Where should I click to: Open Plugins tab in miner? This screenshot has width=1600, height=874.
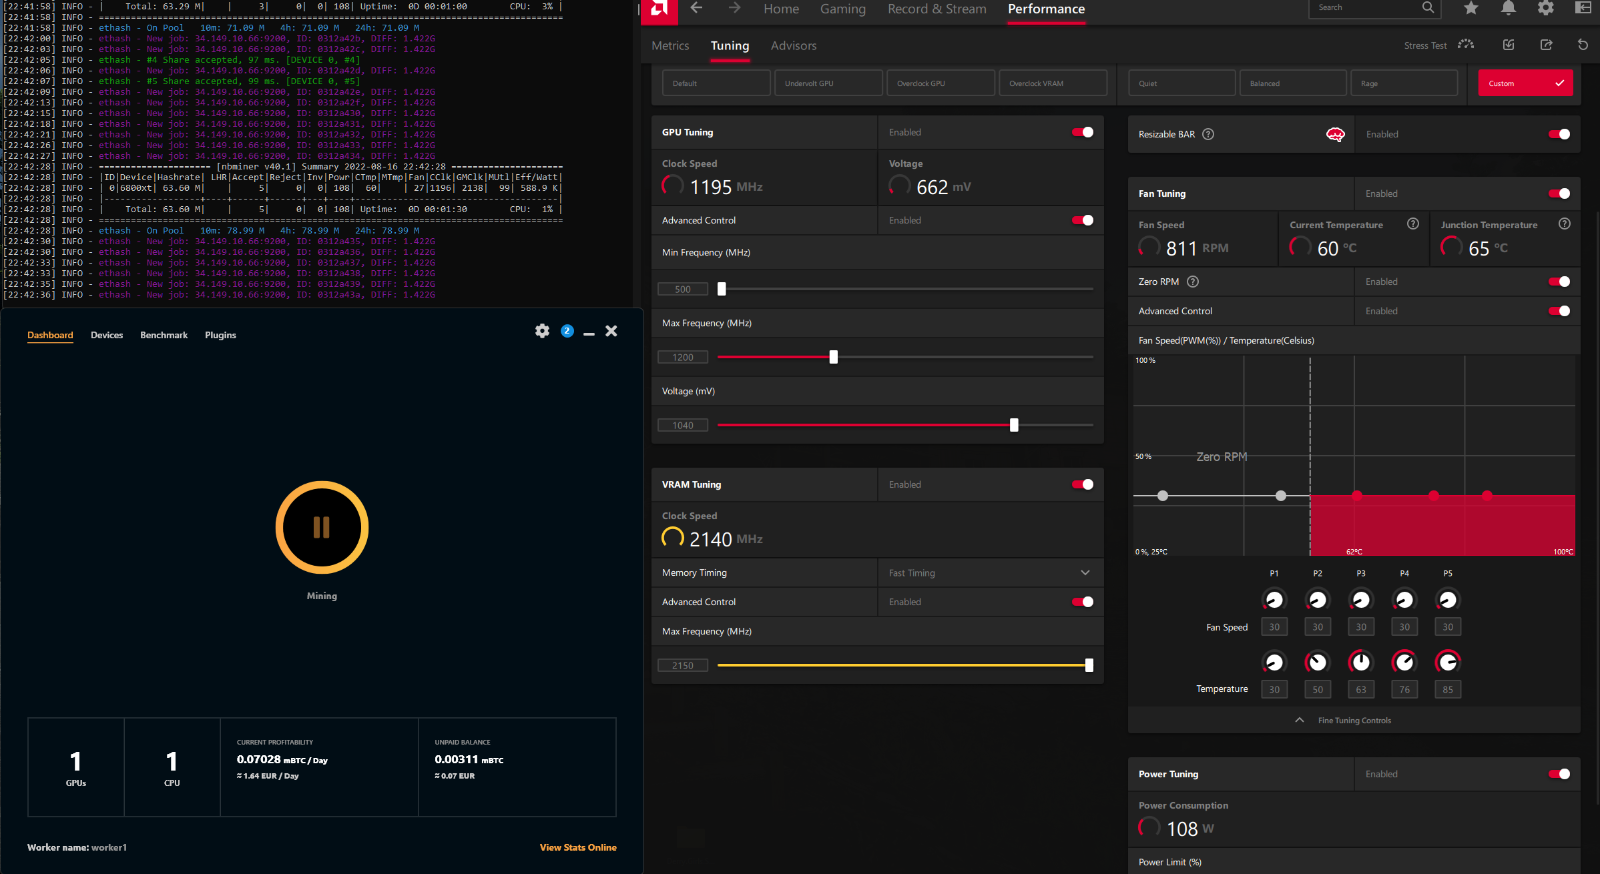(x=221, y=335)
